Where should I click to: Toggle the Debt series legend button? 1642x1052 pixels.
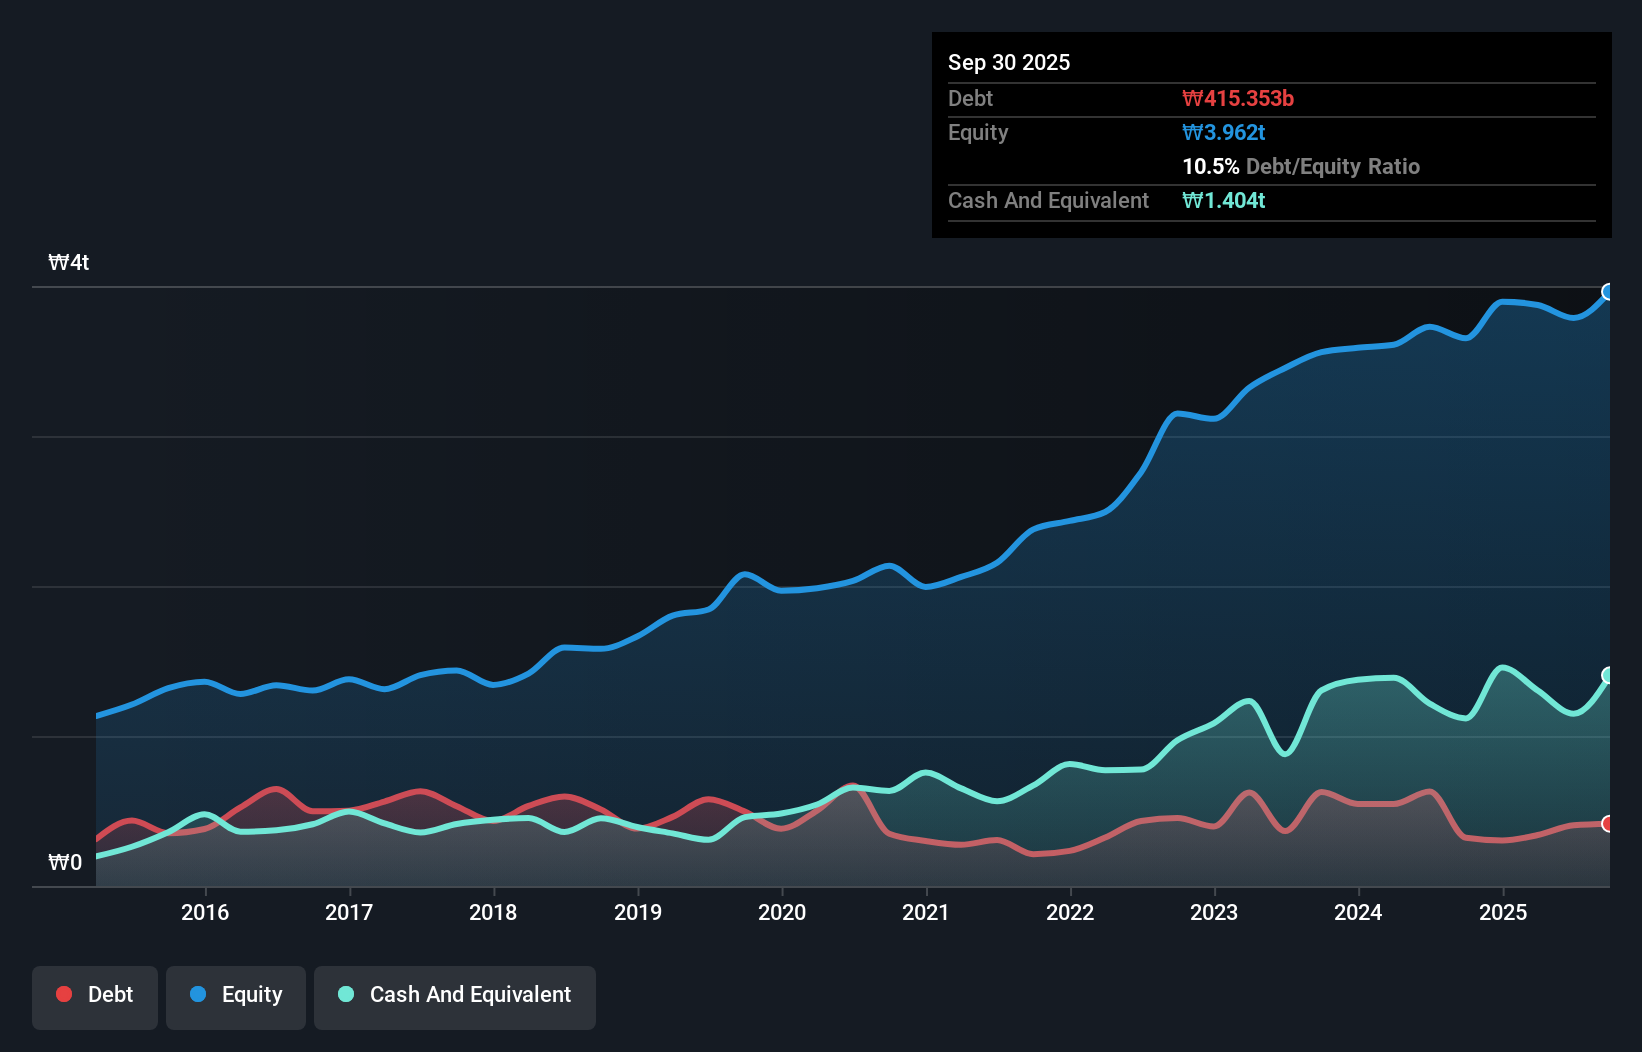95,997
